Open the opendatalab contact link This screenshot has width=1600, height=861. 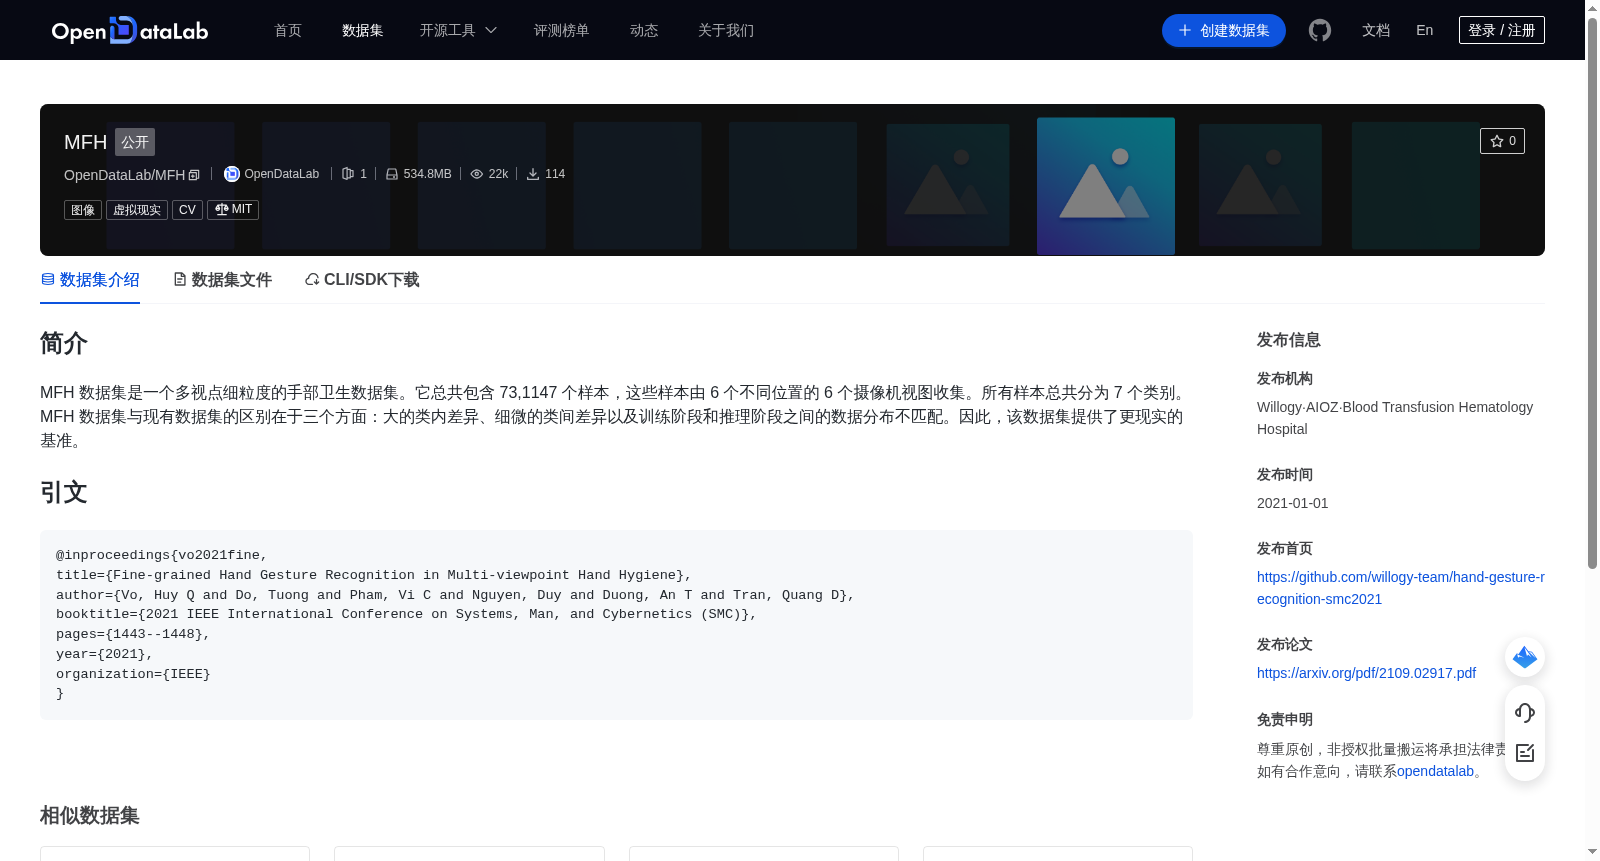[x=1435, y=771]
